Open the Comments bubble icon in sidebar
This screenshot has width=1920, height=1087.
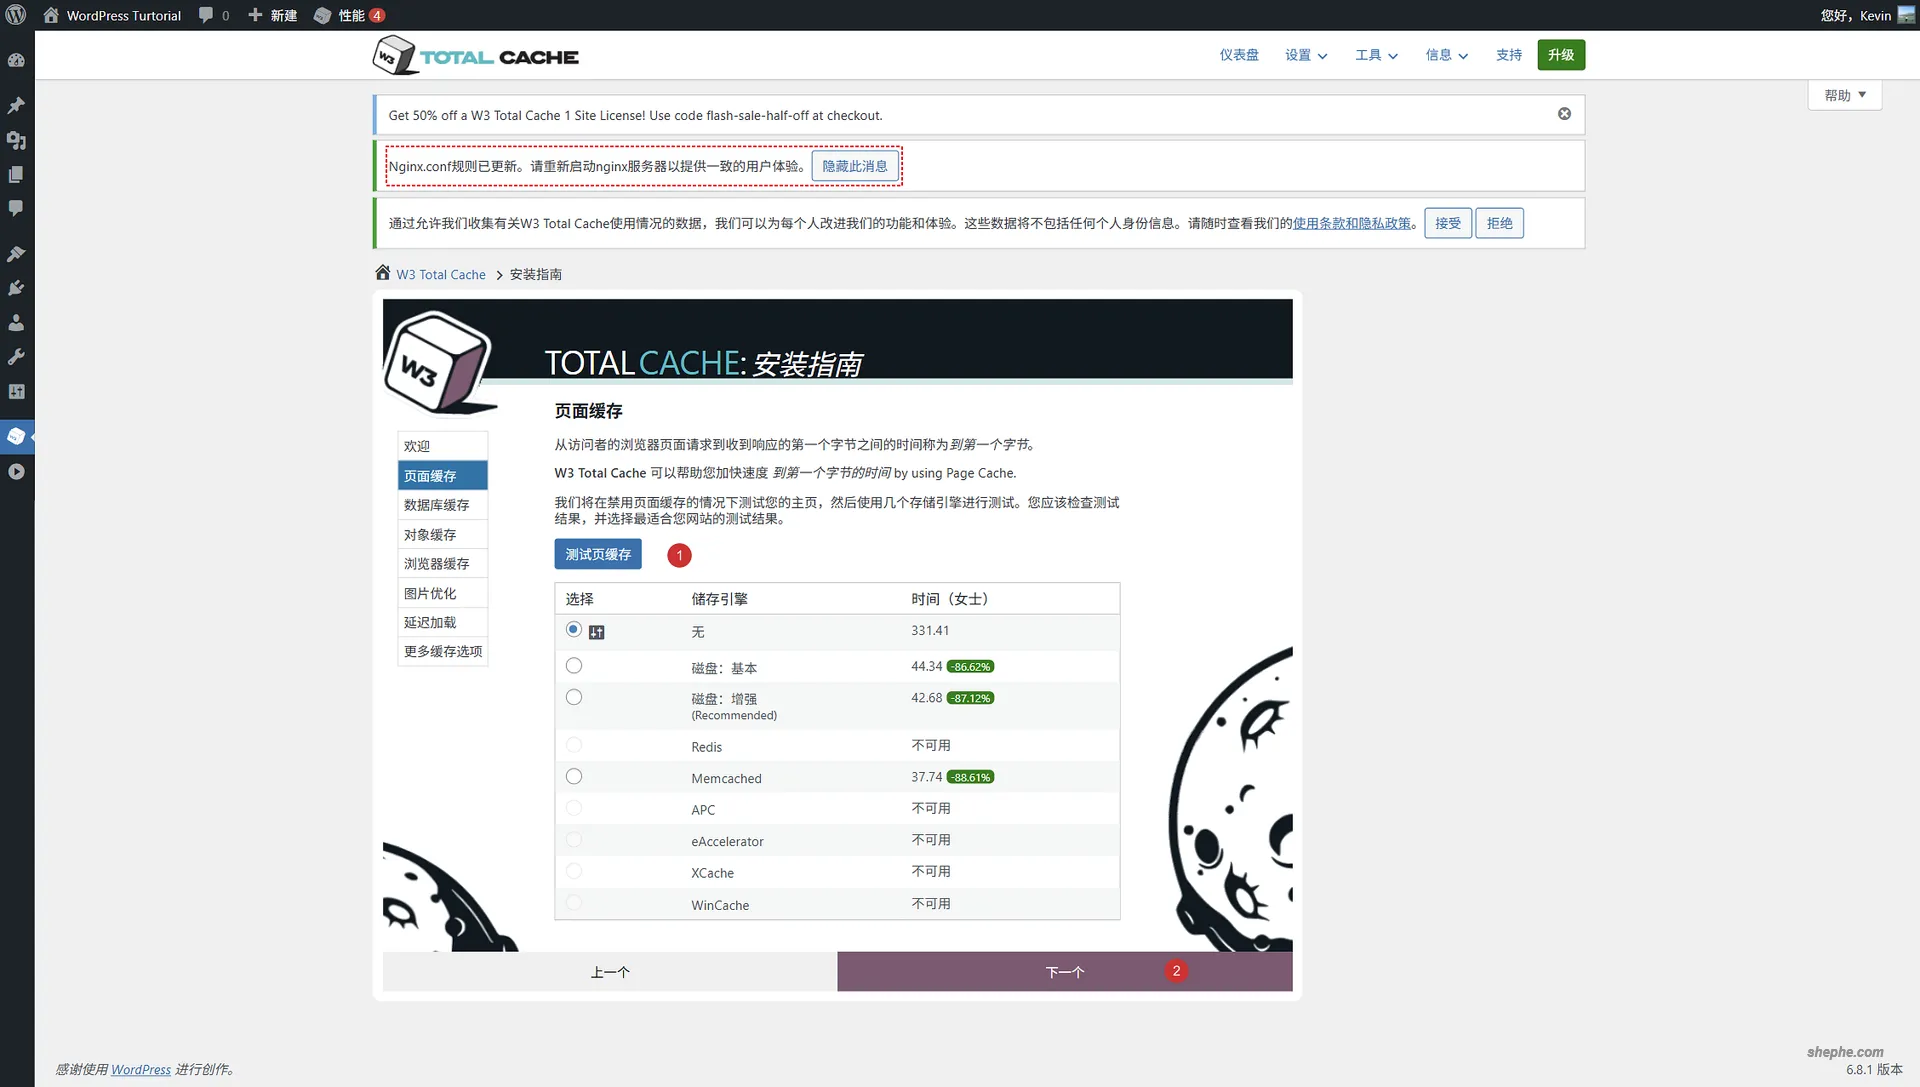16,208
